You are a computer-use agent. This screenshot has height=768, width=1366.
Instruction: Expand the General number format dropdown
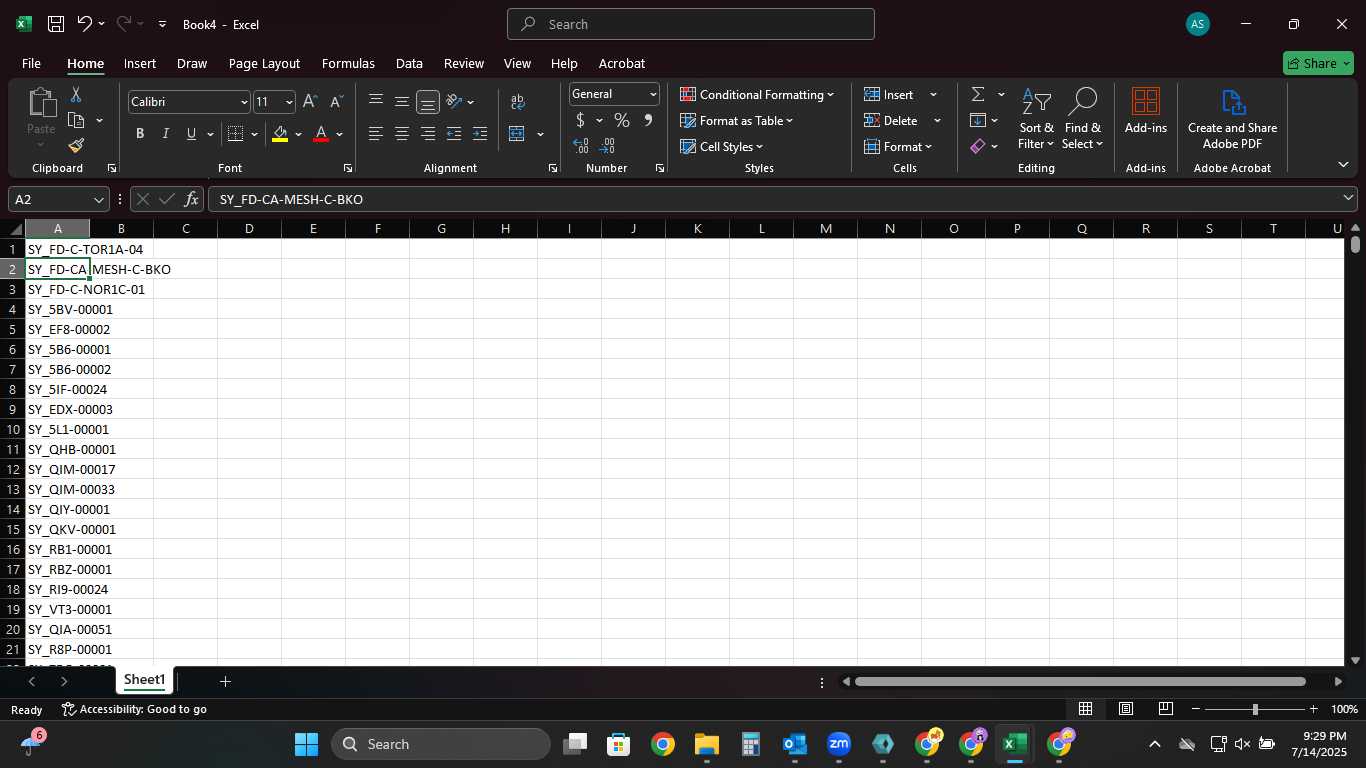(653, 94)
